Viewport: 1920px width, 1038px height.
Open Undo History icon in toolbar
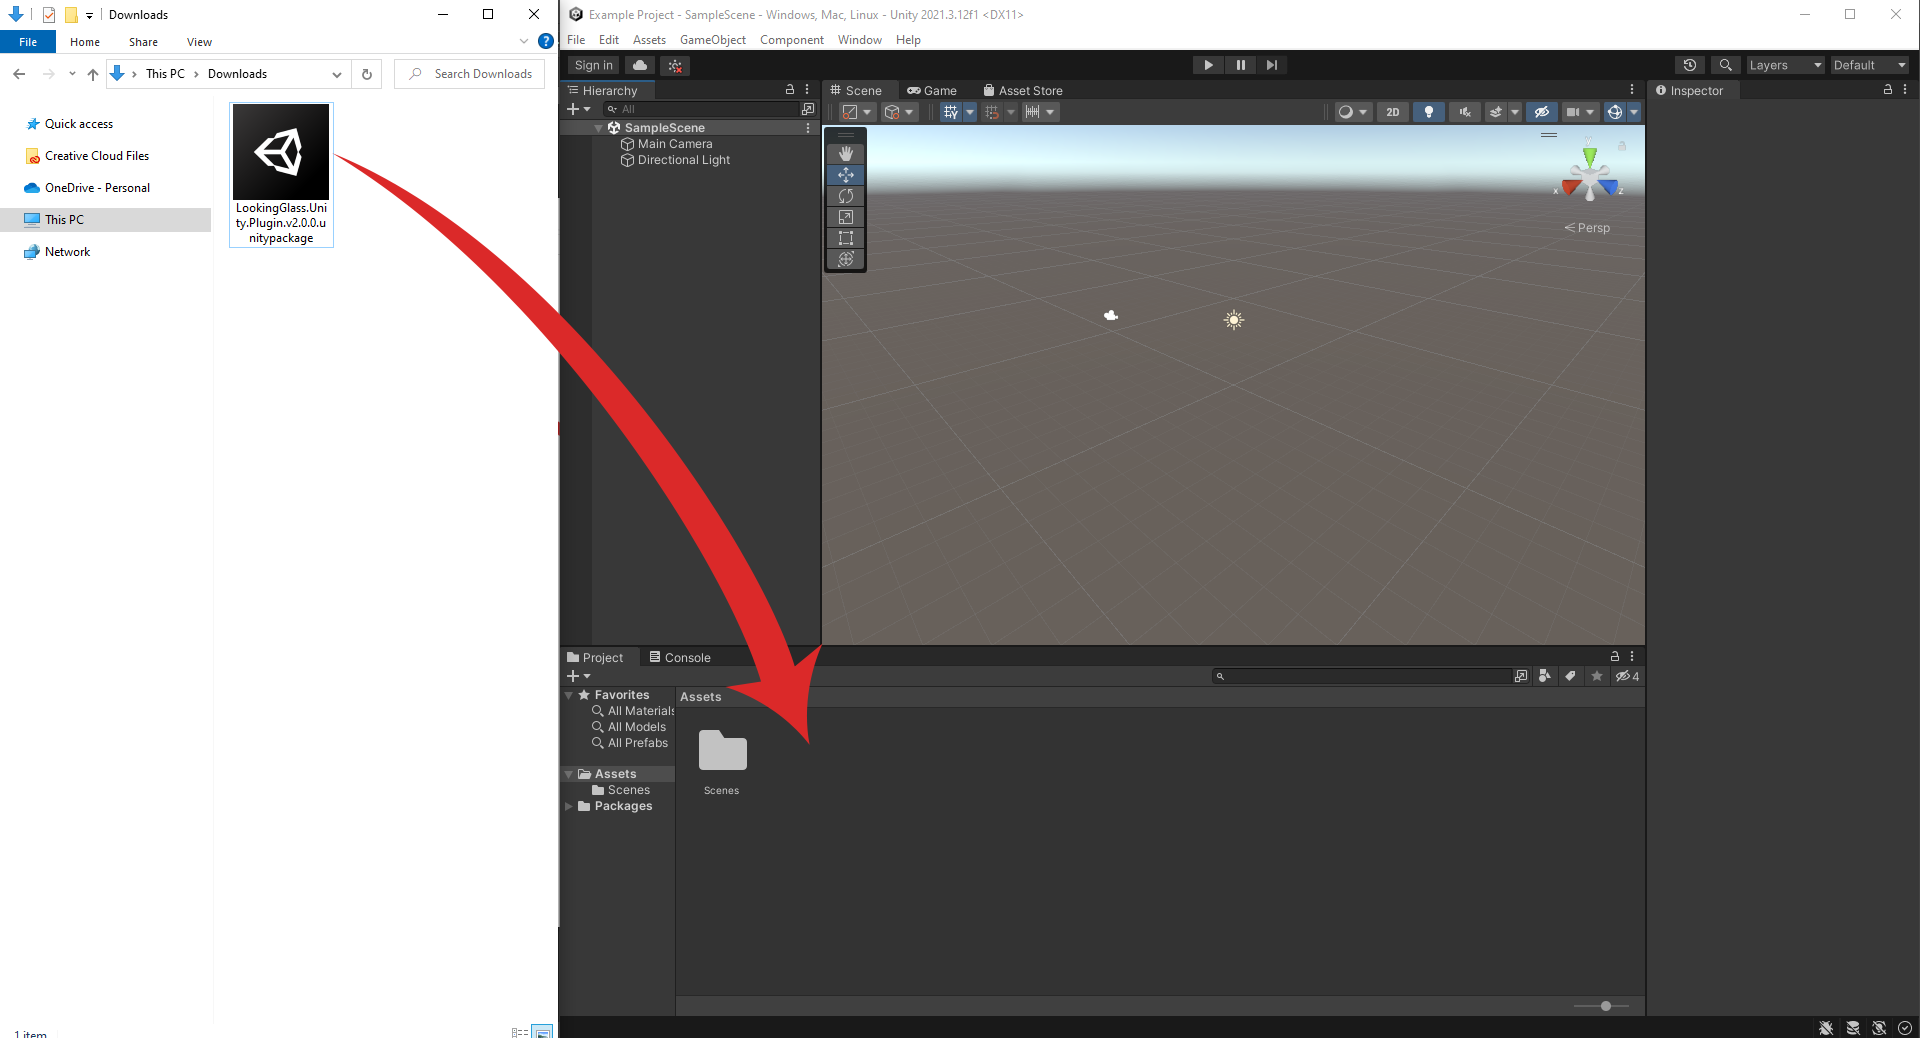click(x=1689, y=65)
